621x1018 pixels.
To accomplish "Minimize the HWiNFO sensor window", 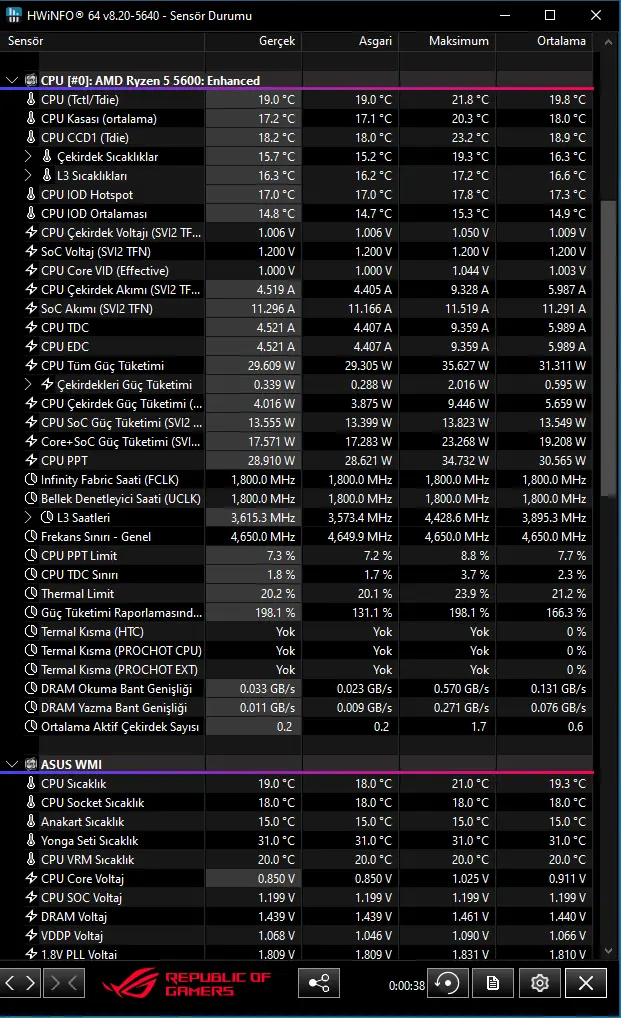I will [505, 15].
